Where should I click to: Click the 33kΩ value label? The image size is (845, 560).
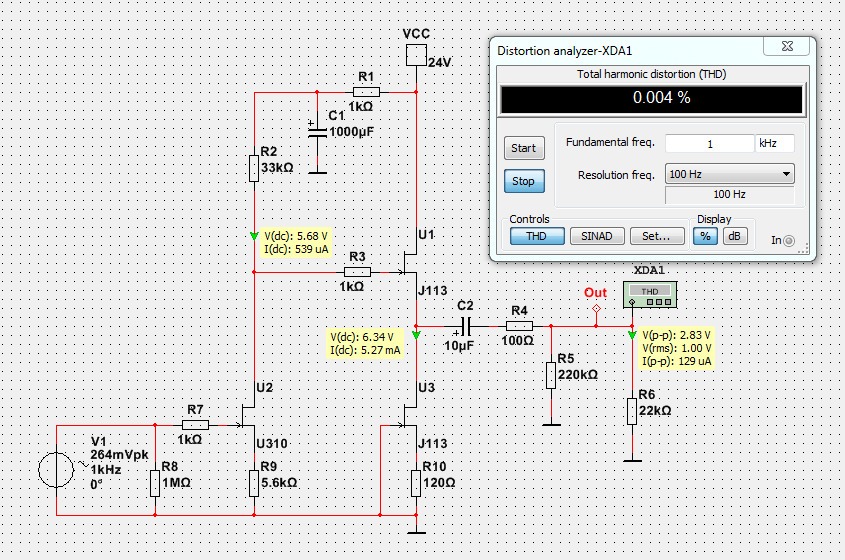[277, 168]
